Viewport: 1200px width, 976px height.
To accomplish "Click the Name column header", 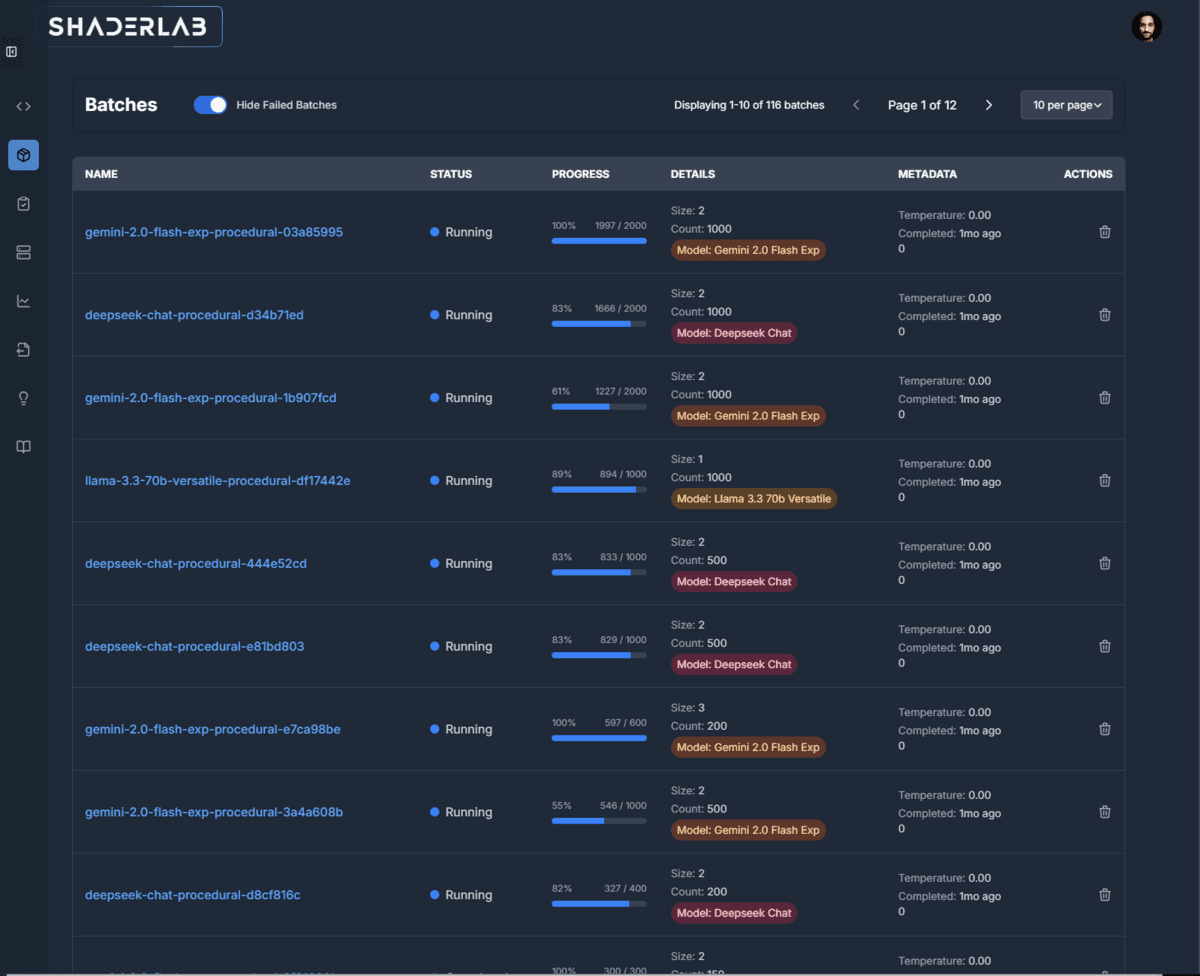I will pos(101,174).
